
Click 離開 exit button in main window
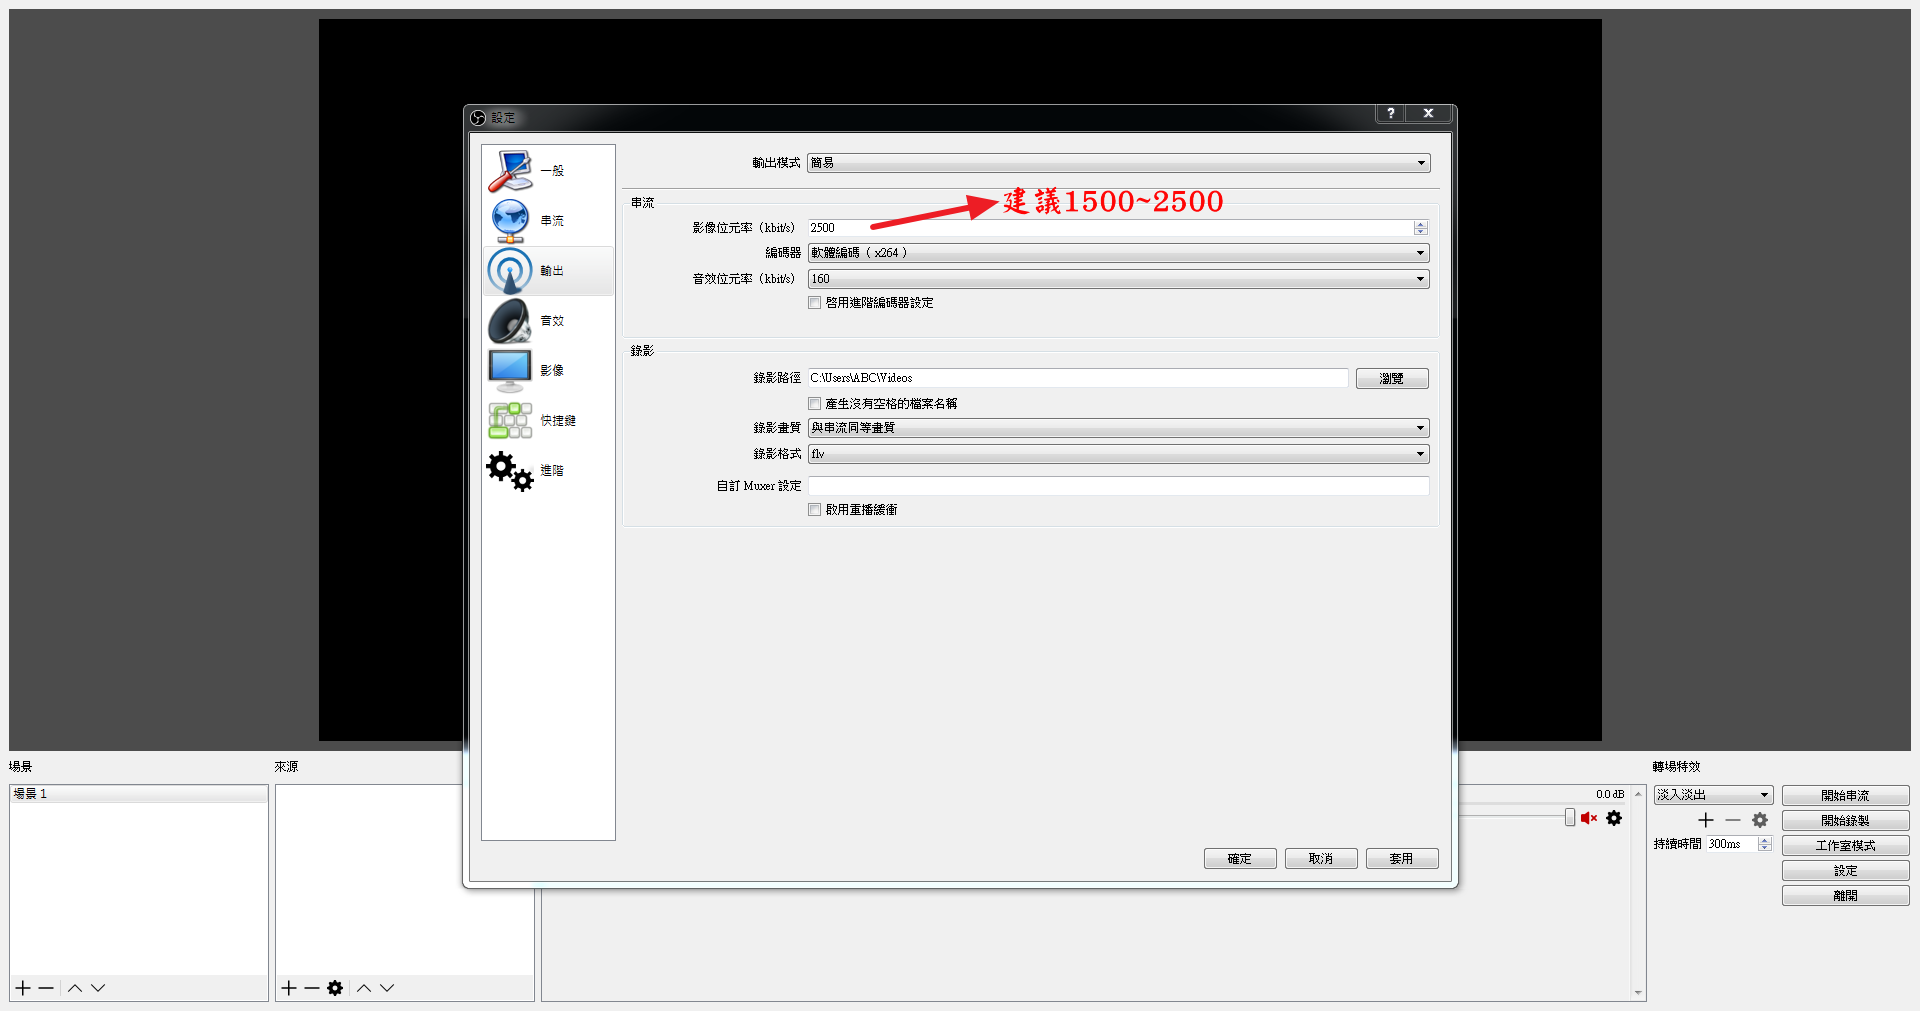tap(1845, 896)
